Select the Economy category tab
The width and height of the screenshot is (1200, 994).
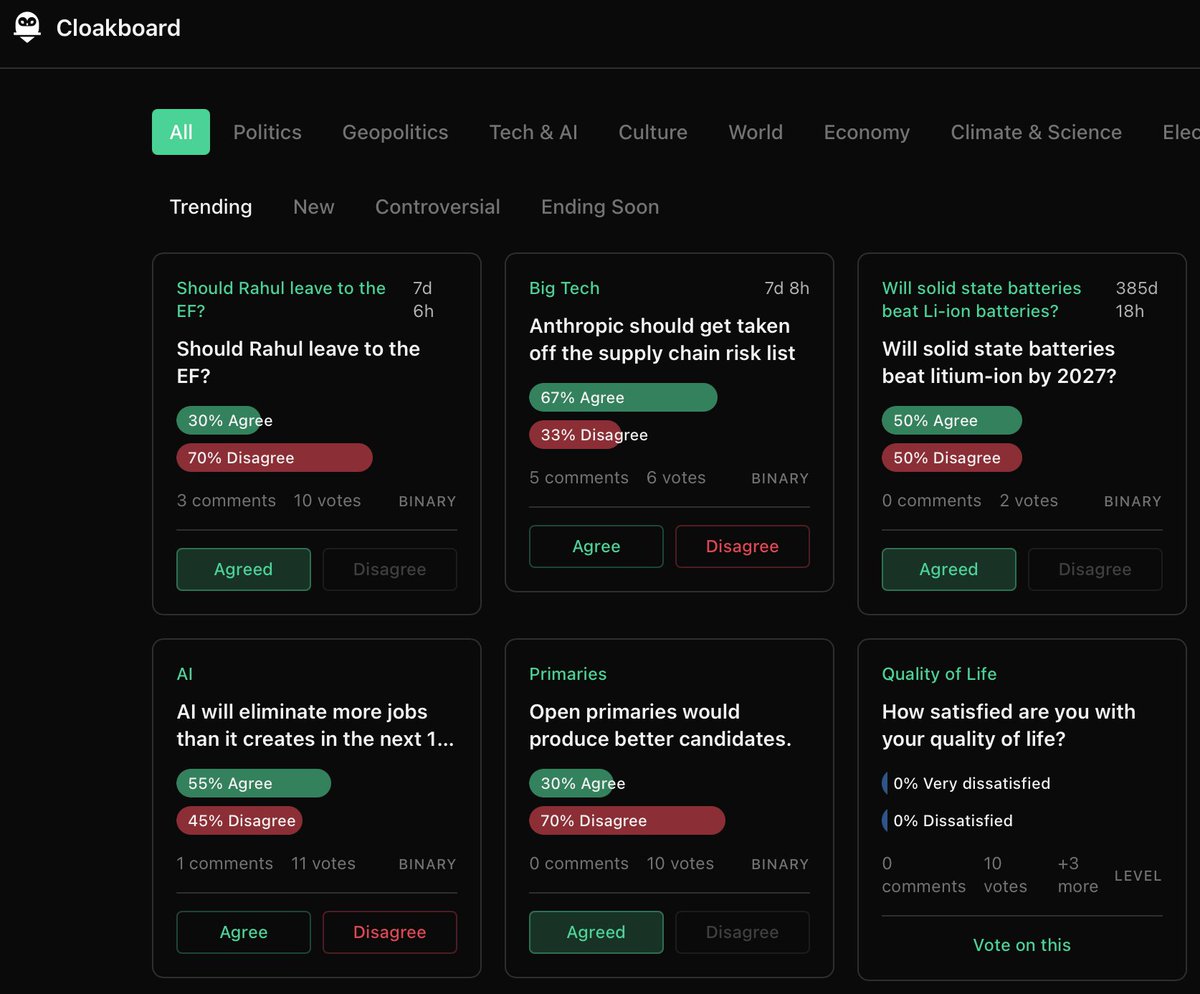(x=867, y=132)
